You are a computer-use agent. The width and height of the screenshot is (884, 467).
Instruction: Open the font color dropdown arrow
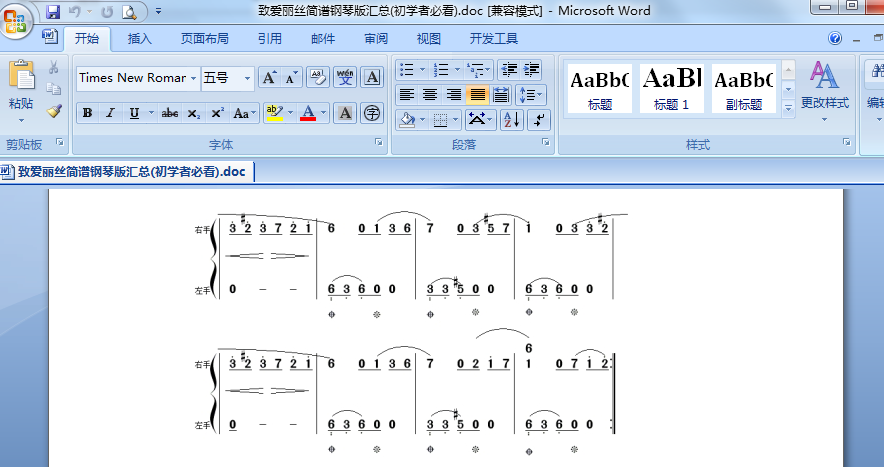(324, 113)
